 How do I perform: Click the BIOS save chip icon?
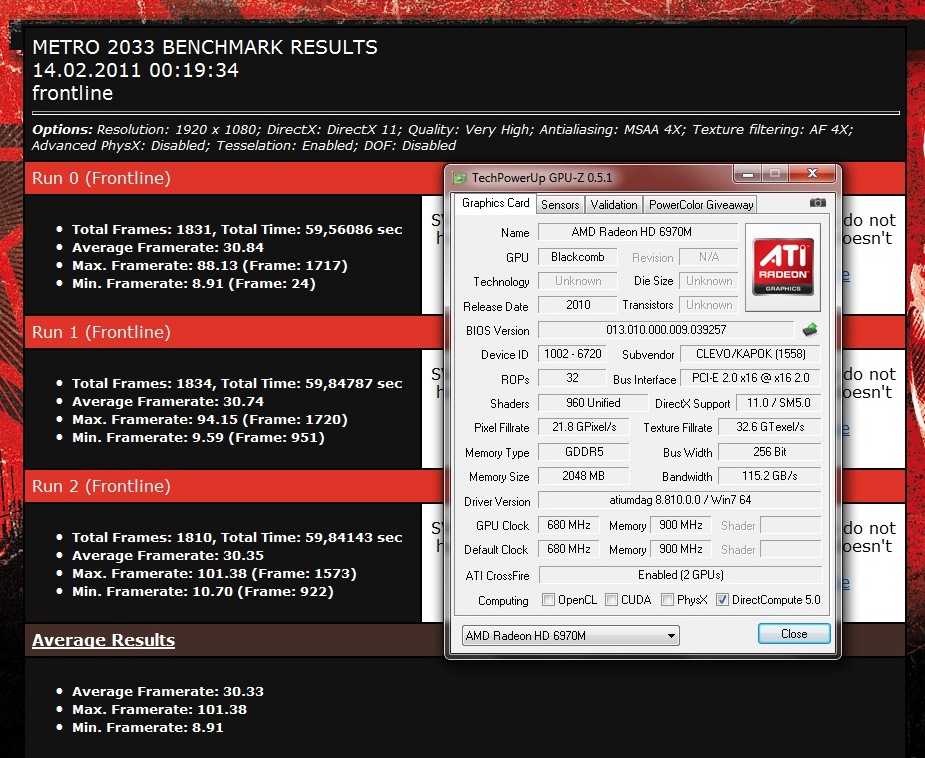coord(811,330)
